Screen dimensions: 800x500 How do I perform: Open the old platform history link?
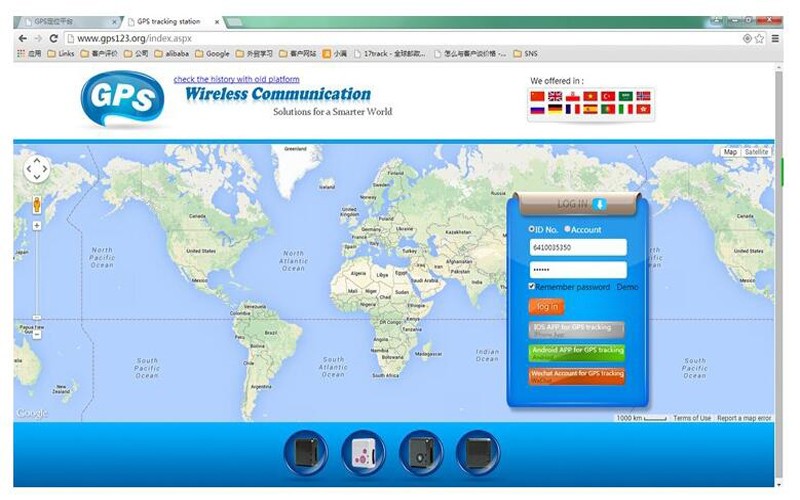pos(236,79)
